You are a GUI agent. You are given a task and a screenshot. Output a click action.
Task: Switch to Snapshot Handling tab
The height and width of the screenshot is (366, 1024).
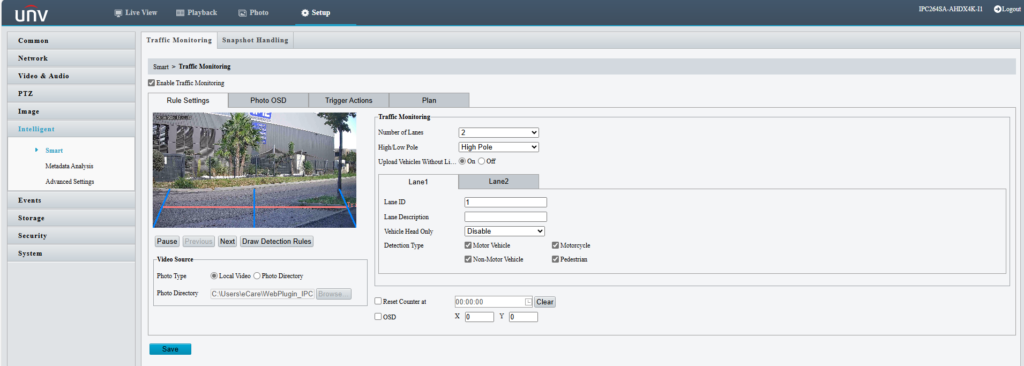point(255,40)
